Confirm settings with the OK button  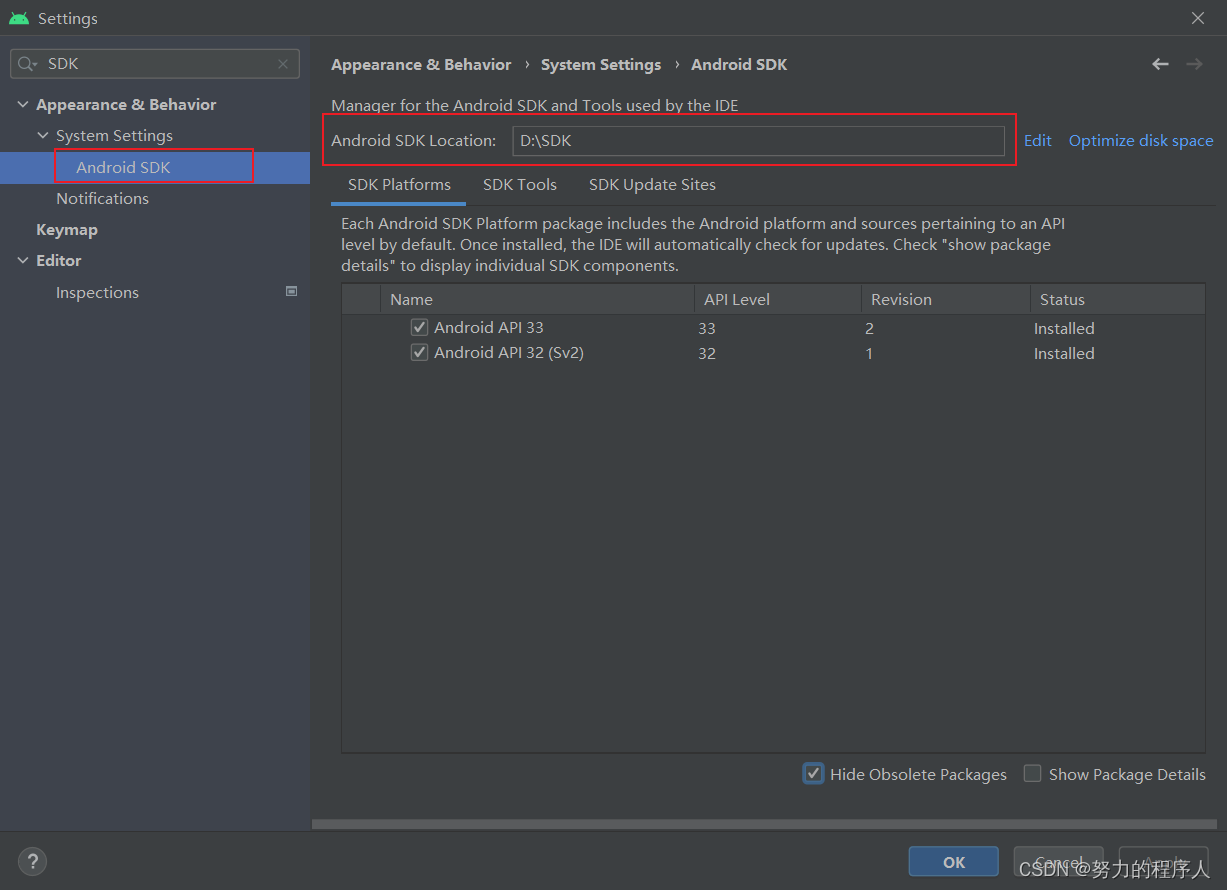pos(954,862)
